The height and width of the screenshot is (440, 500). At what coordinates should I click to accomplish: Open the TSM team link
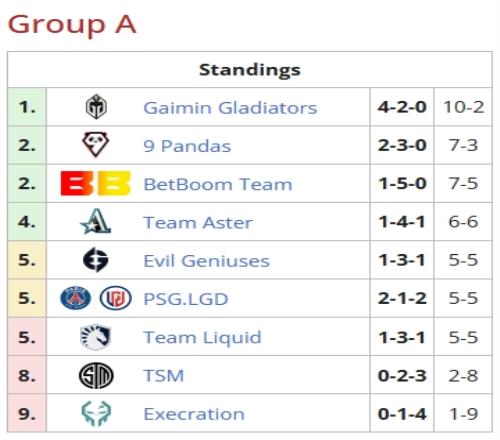pyautogui.click(x=164, y=376)
